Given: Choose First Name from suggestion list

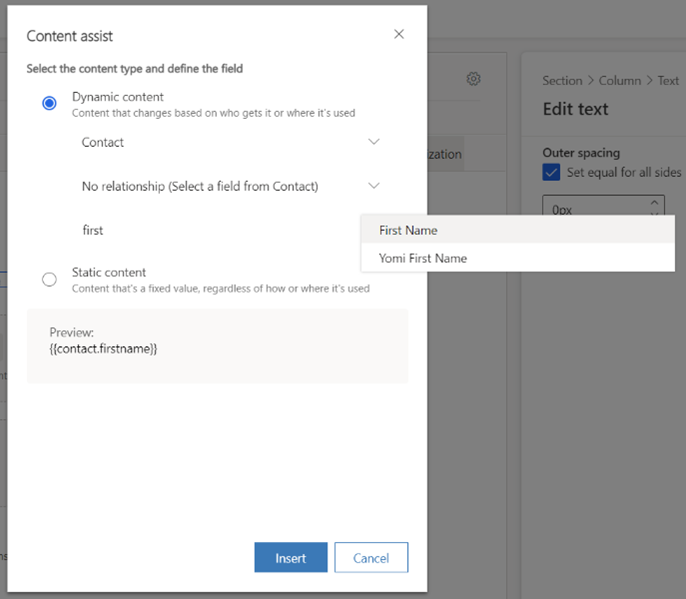Looking at the screenshot, I should (518, 230).
